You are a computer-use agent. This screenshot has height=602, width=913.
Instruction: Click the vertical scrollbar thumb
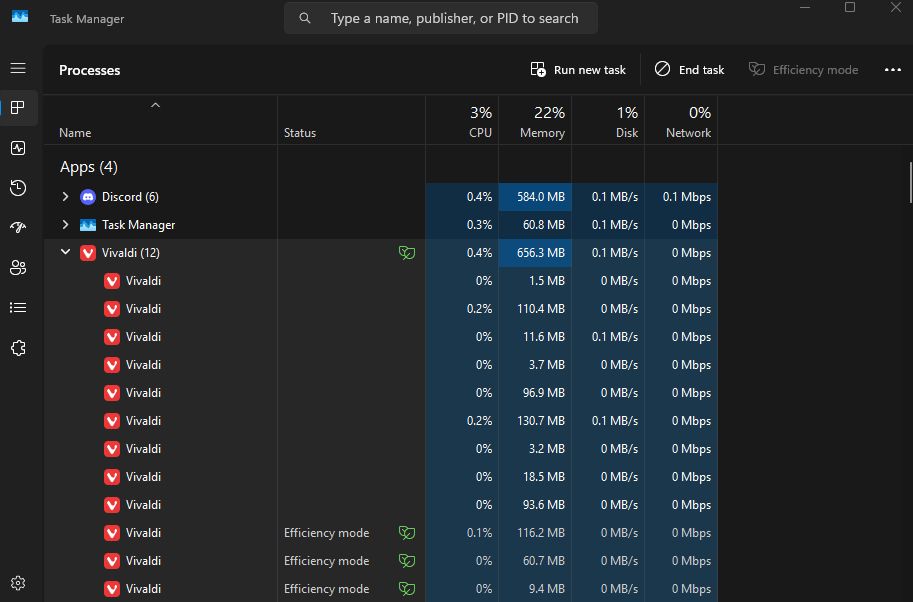pos(910,183)
